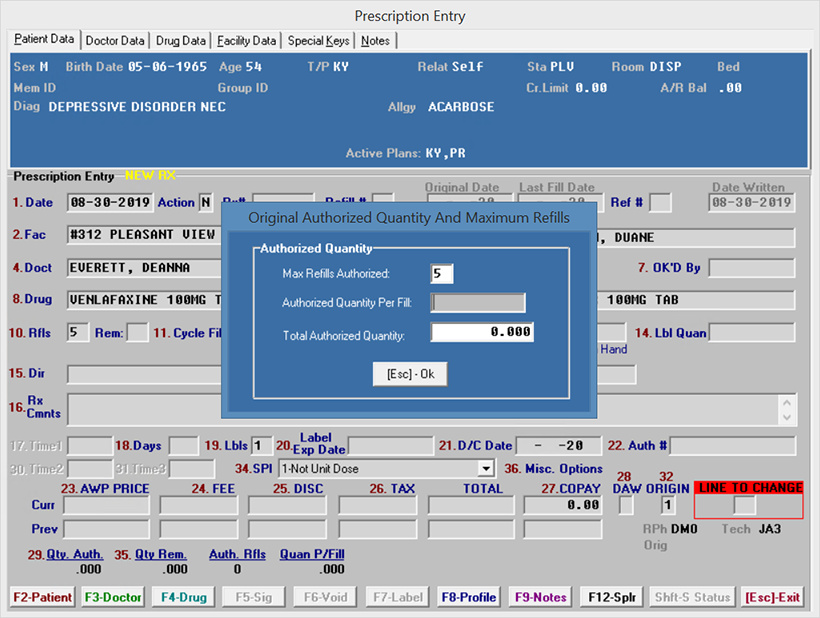Expand the SPI Not Unit Dose dropdown
This screenshot has height=618, width=820.
[486, 468]
